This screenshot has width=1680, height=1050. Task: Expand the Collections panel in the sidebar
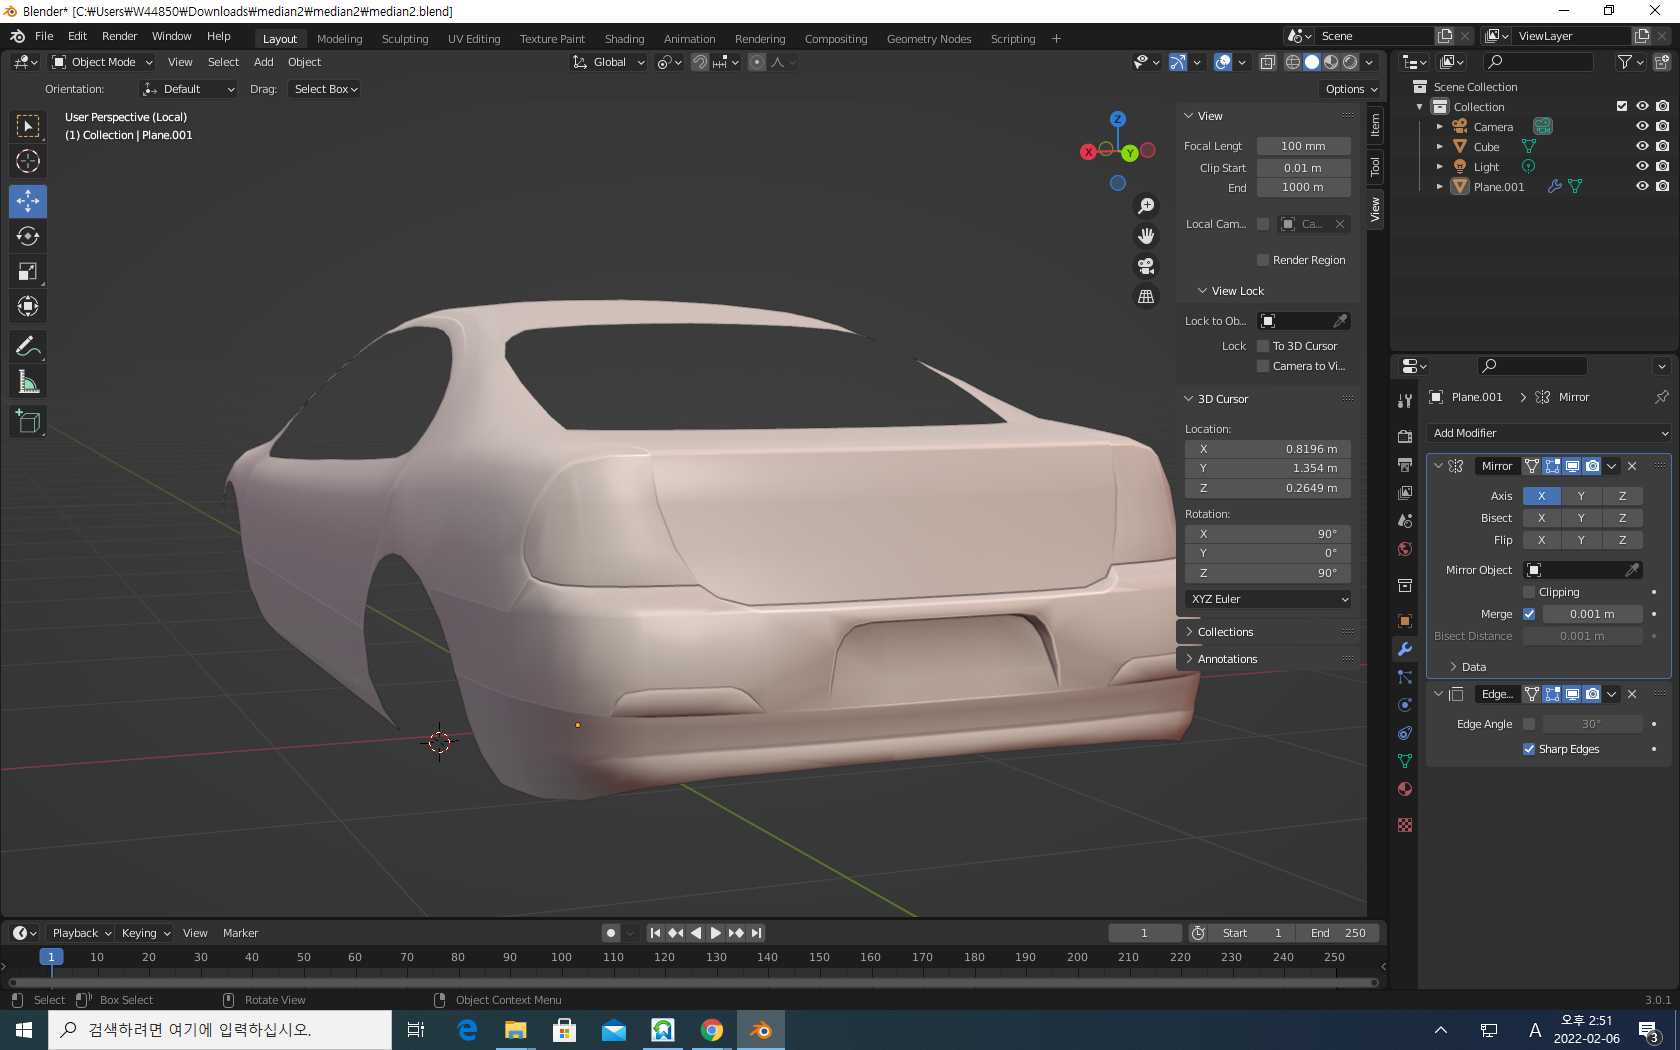pos(1225,632)
